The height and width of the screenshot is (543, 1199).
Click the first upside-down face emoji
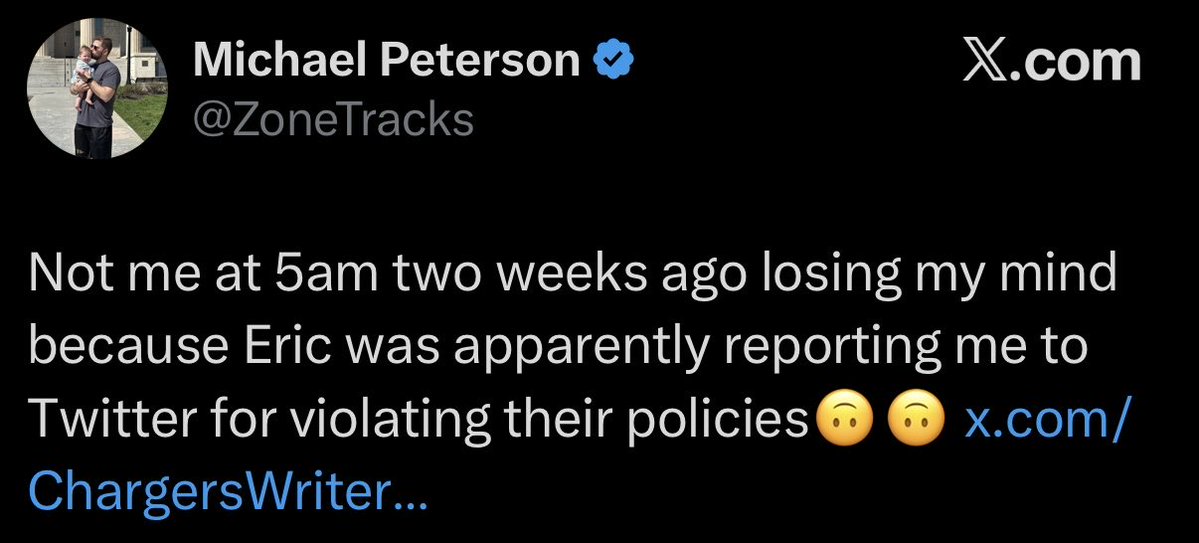click(x=845, y=421)
